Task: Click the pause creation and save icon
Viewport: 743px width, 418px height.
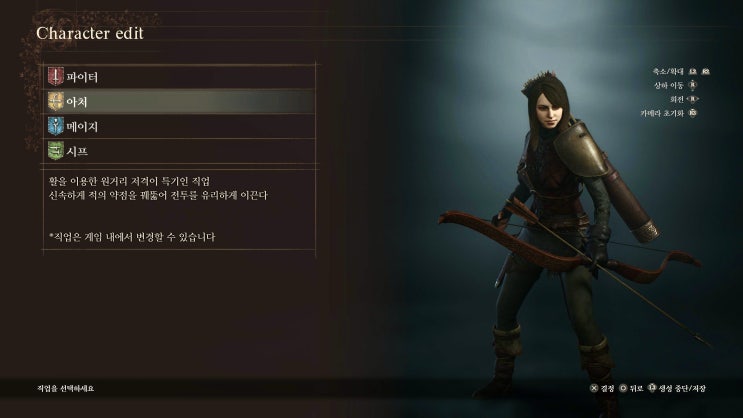Action: coord(652,388)
